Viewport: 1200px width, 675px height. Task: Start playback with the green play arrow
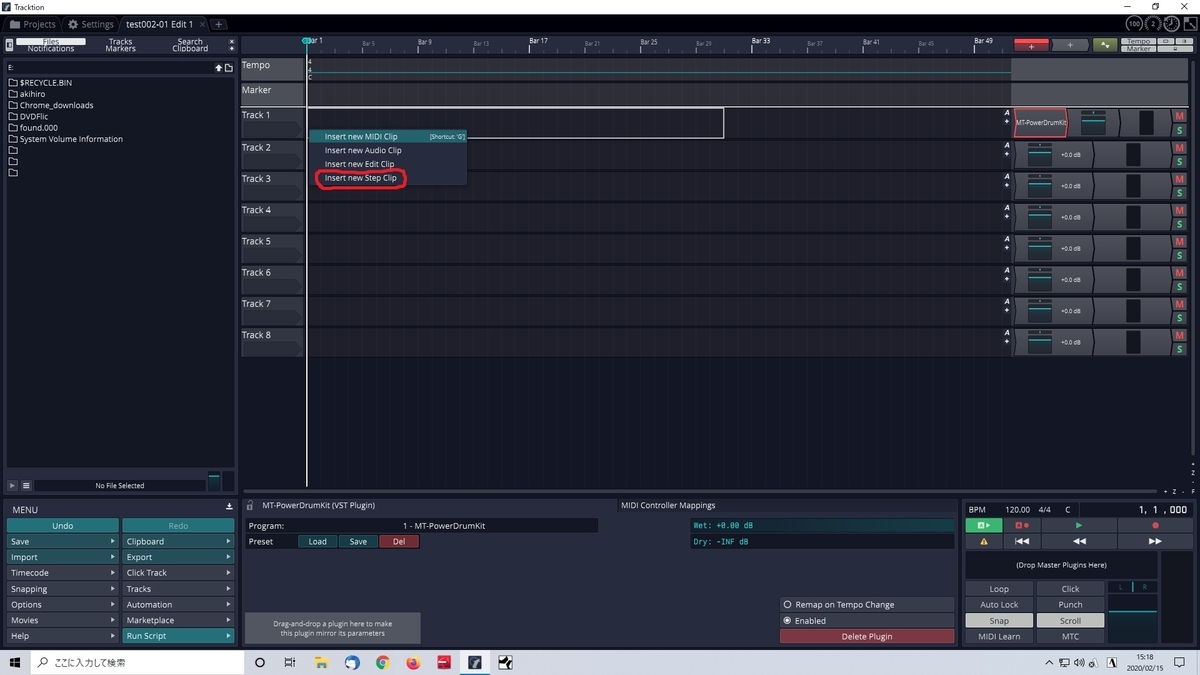click(1078, 525)
